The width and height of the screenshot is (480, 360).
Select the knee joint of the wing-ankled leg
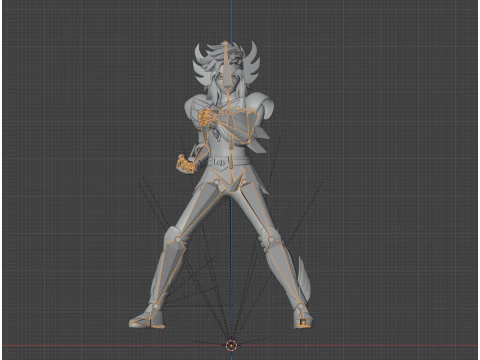[x=271, y=239]
